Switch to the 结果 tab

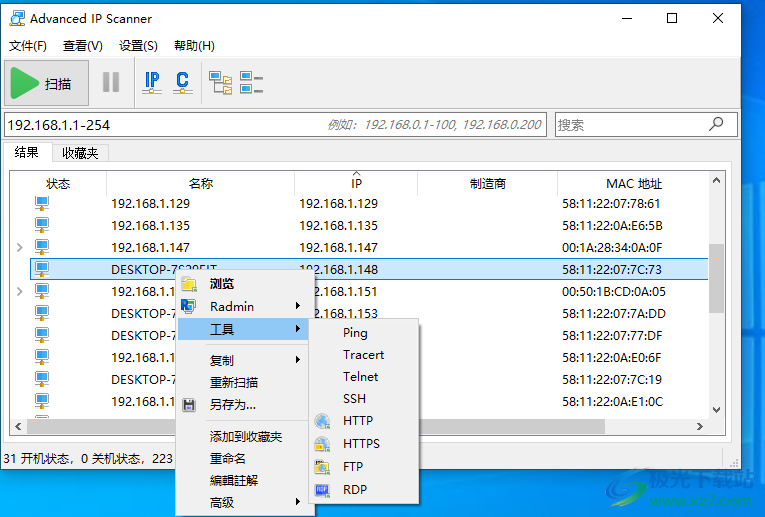pos(27,153)
